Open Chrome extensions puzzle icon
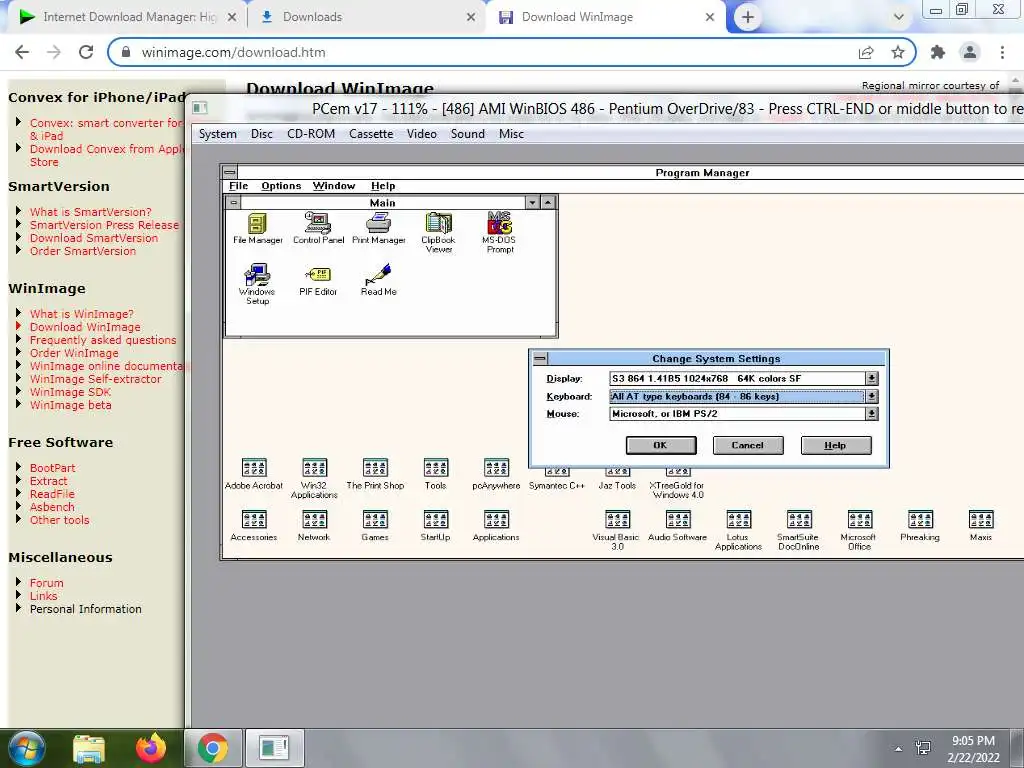 938,52
